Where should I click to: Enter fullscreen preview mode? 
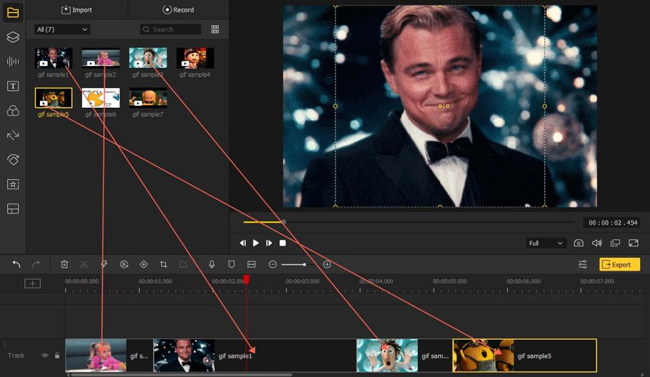pyautogui.click(x=633, y=243)
